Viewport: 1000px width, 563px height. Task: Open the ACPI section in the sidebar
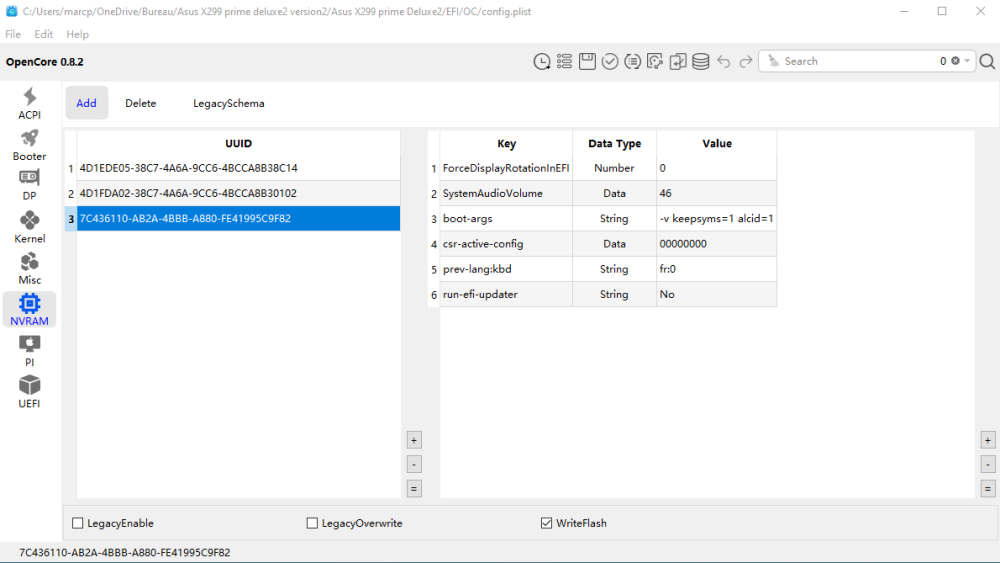point(29,104)
